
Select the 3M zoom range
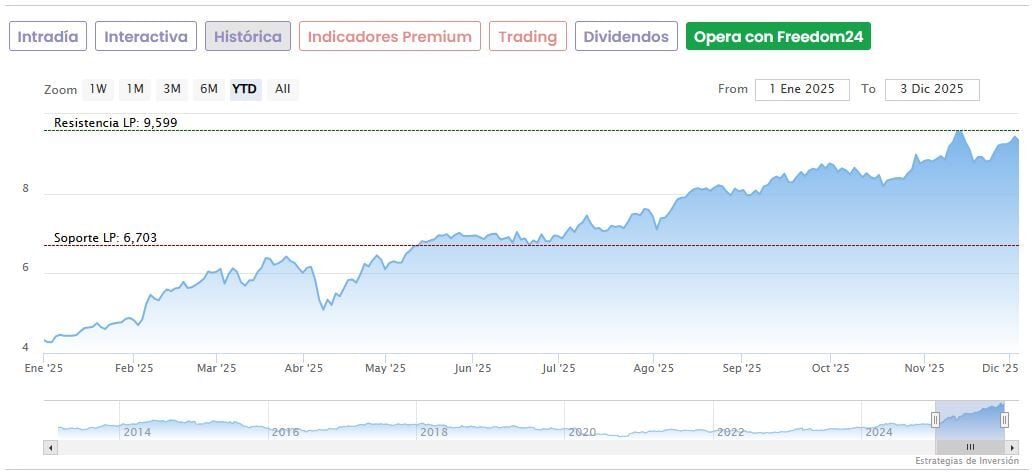coord(172,89)
